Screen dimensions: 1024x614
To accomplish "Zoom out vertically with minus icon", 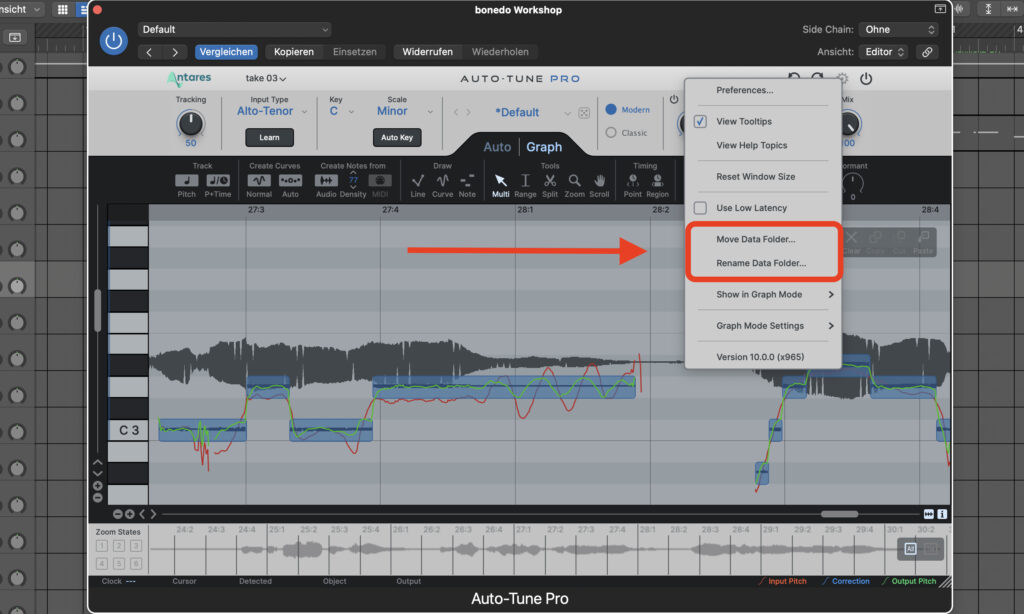I will coord(98,498).
